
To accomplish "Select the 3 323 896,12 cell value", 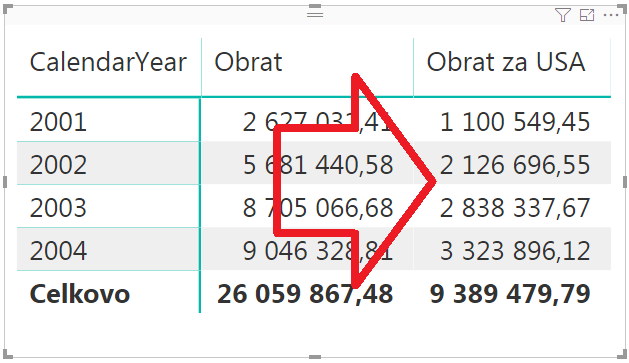I will 515,251.
